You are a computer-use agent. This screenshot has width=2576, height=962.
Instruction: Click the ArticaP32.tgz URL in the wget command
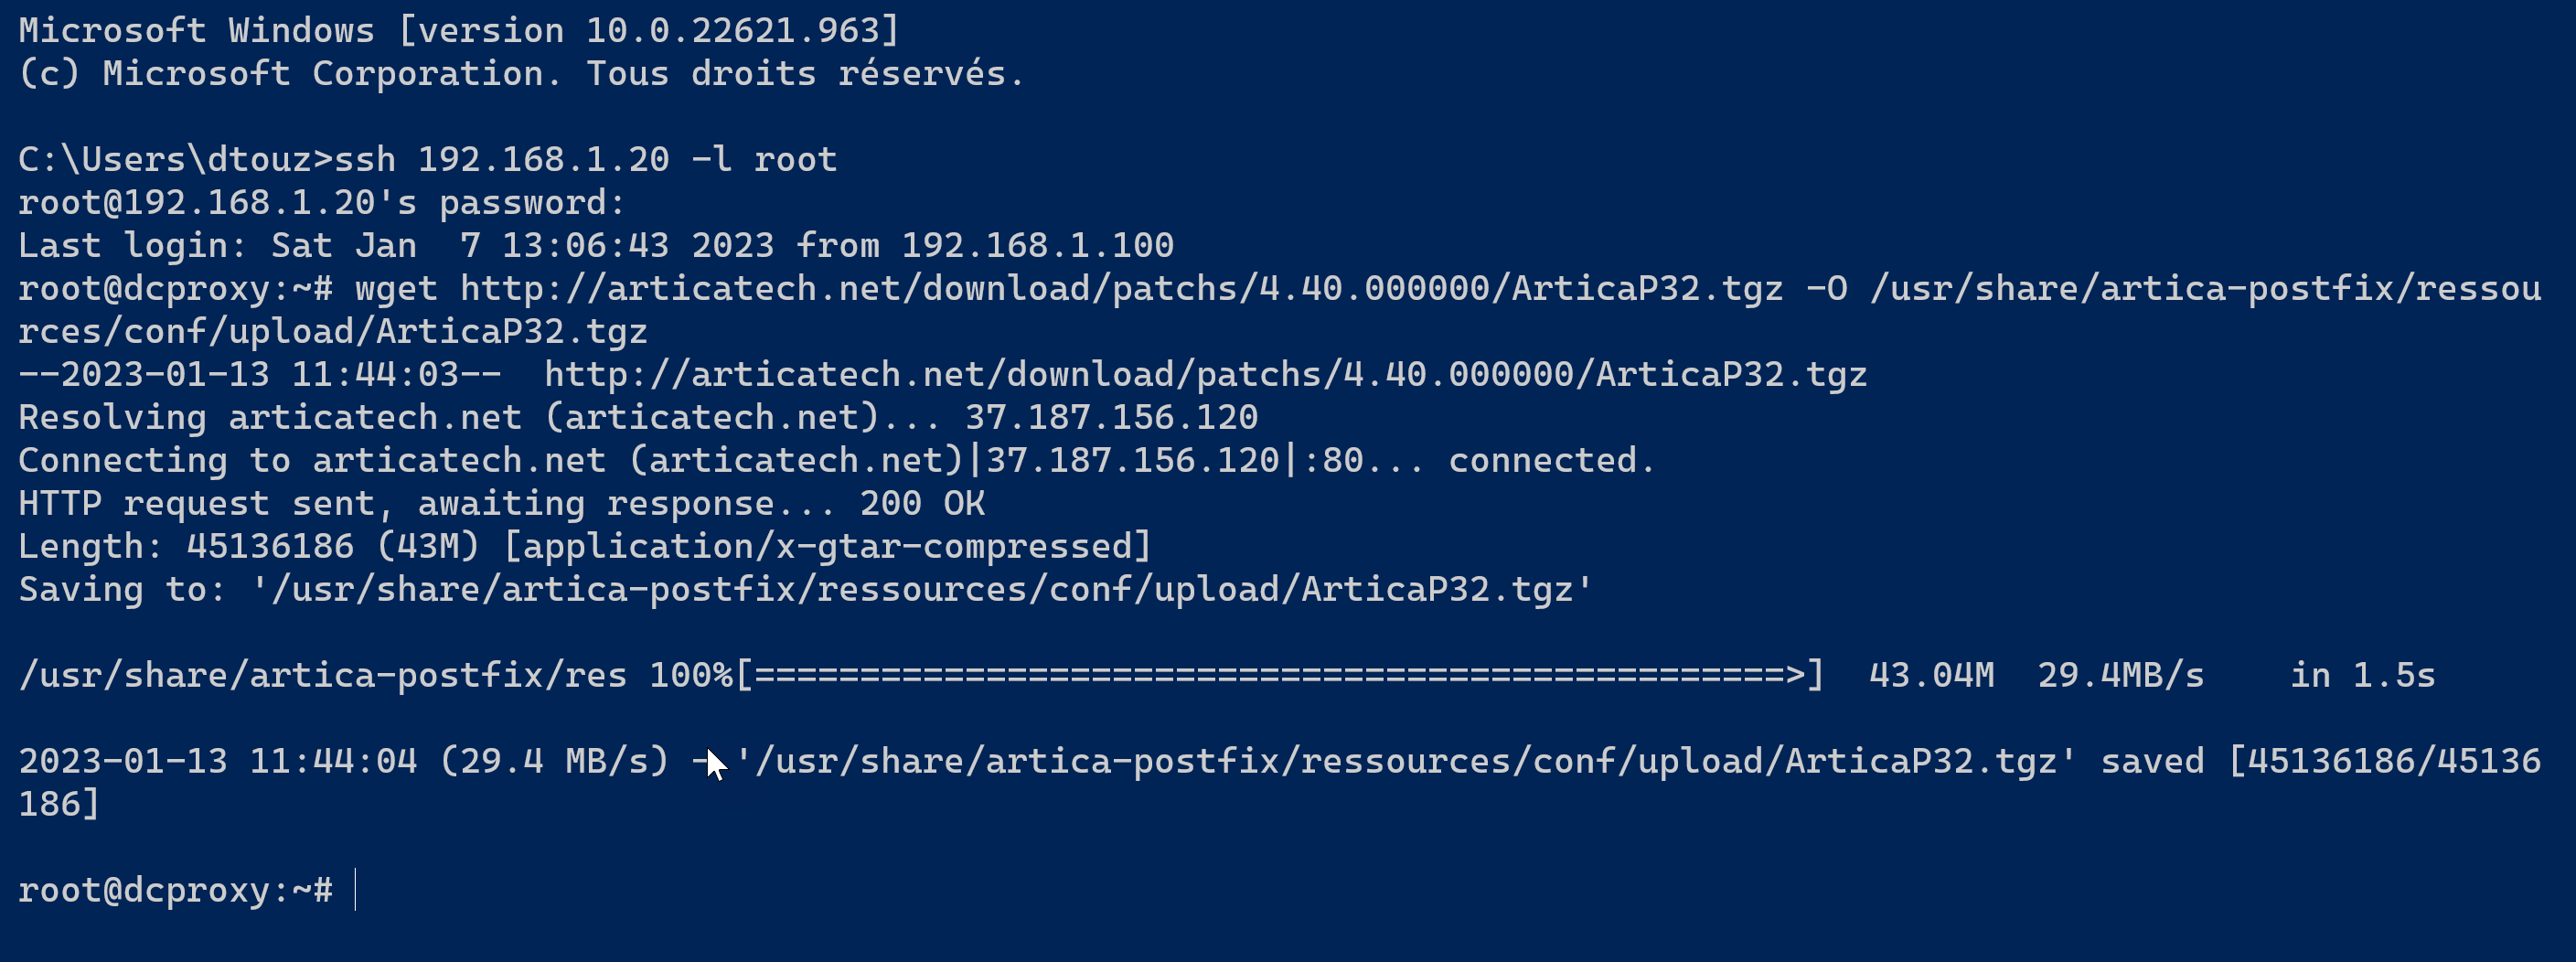click(1121, 289)
